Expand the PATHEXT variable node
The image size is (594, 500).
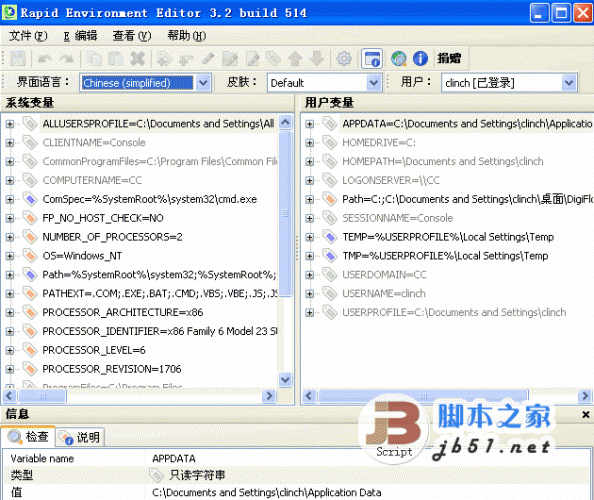10,294
